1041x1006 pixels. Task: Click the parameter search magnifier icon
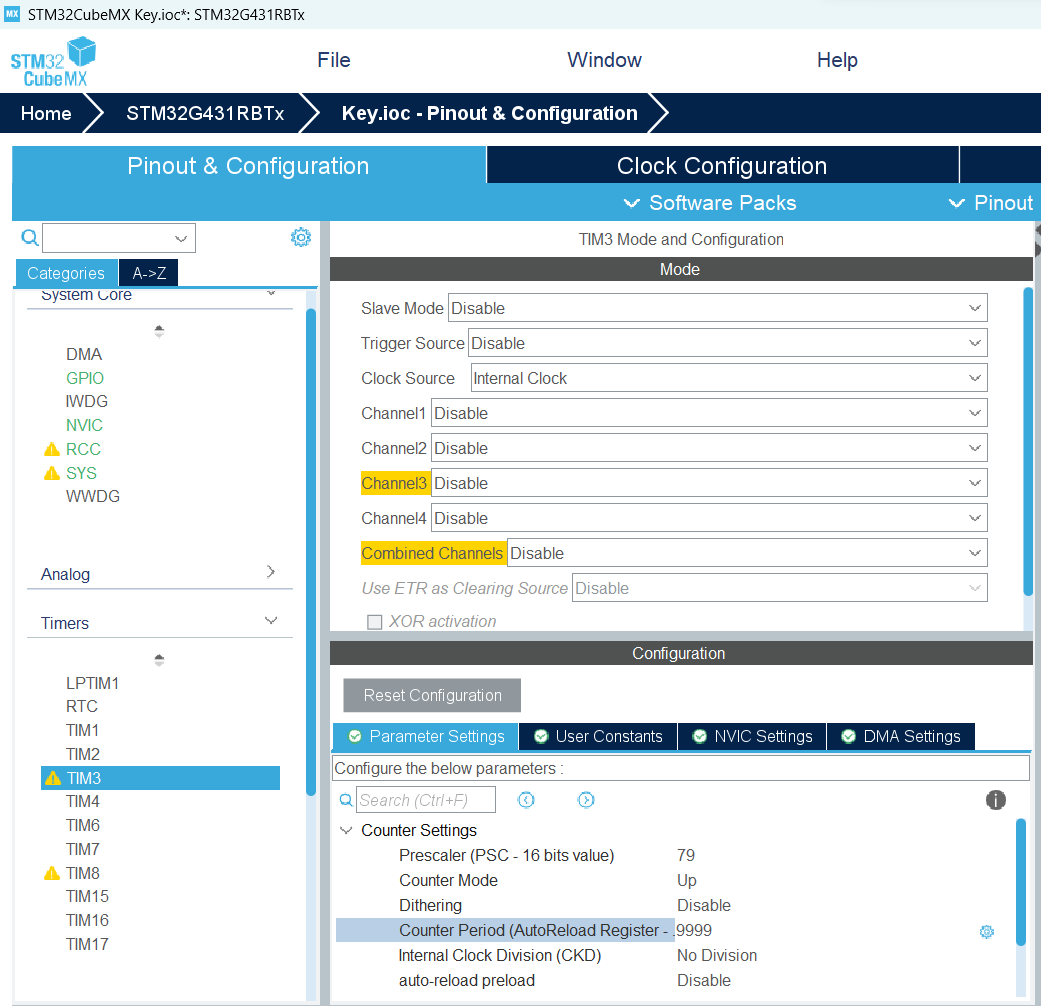point(346,799)
